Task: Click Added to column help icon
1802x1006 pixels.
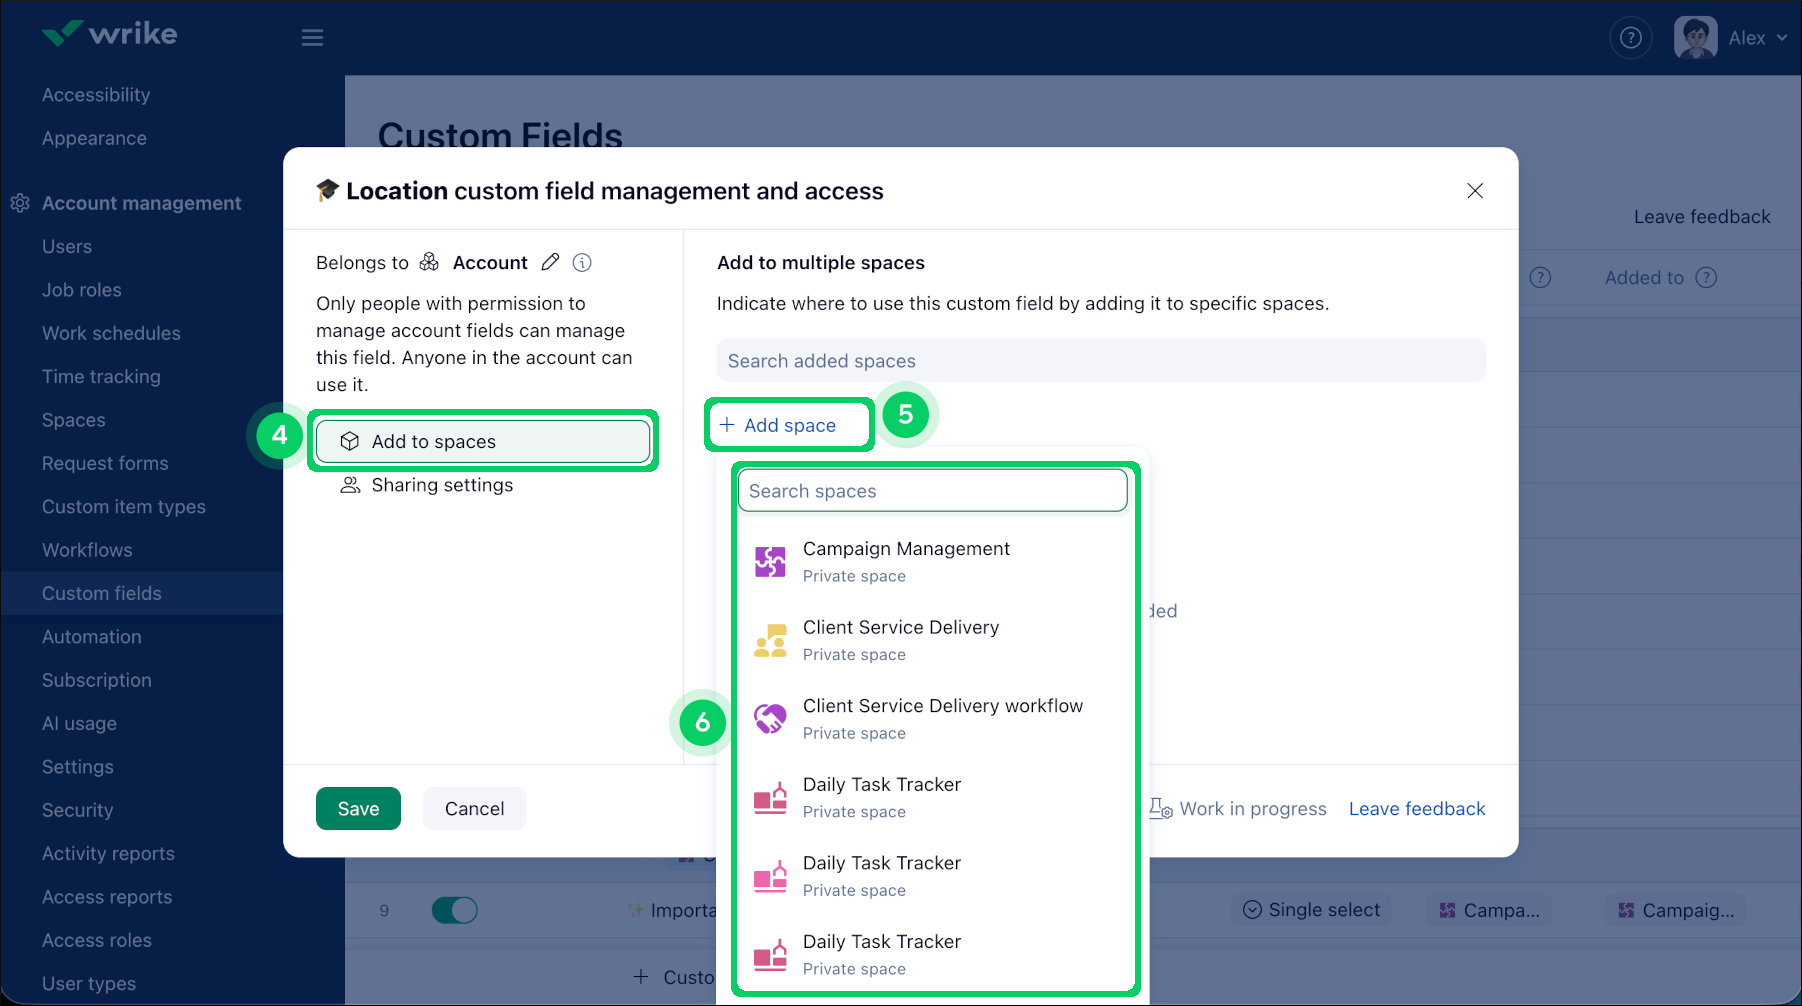Action: click(1707, 278)
